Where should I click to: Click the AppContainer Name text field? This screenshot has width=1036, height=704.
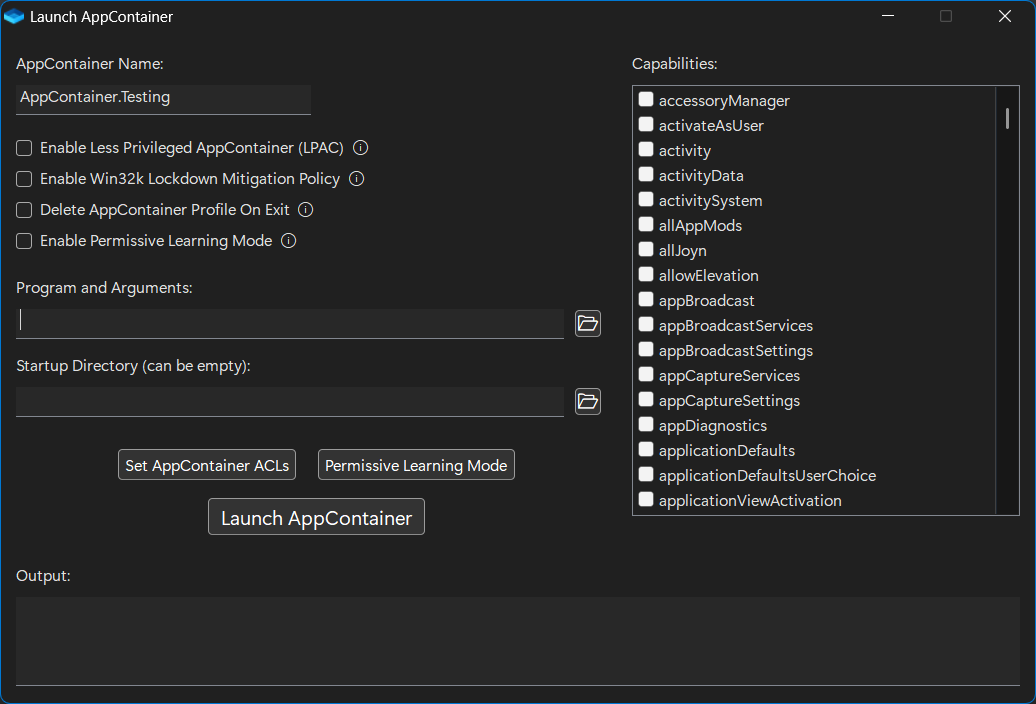click(163, 99)
